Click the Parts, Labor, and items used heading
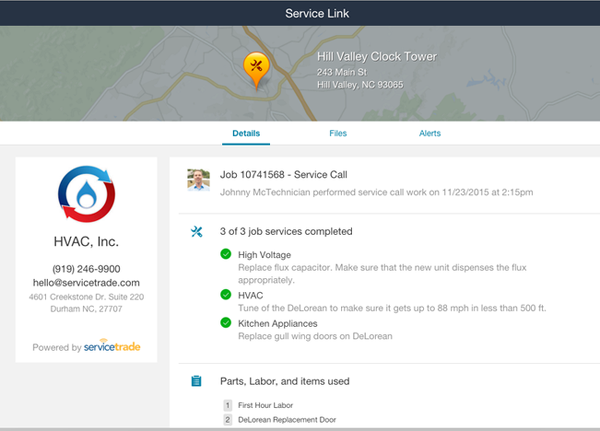 coord(285,381)
